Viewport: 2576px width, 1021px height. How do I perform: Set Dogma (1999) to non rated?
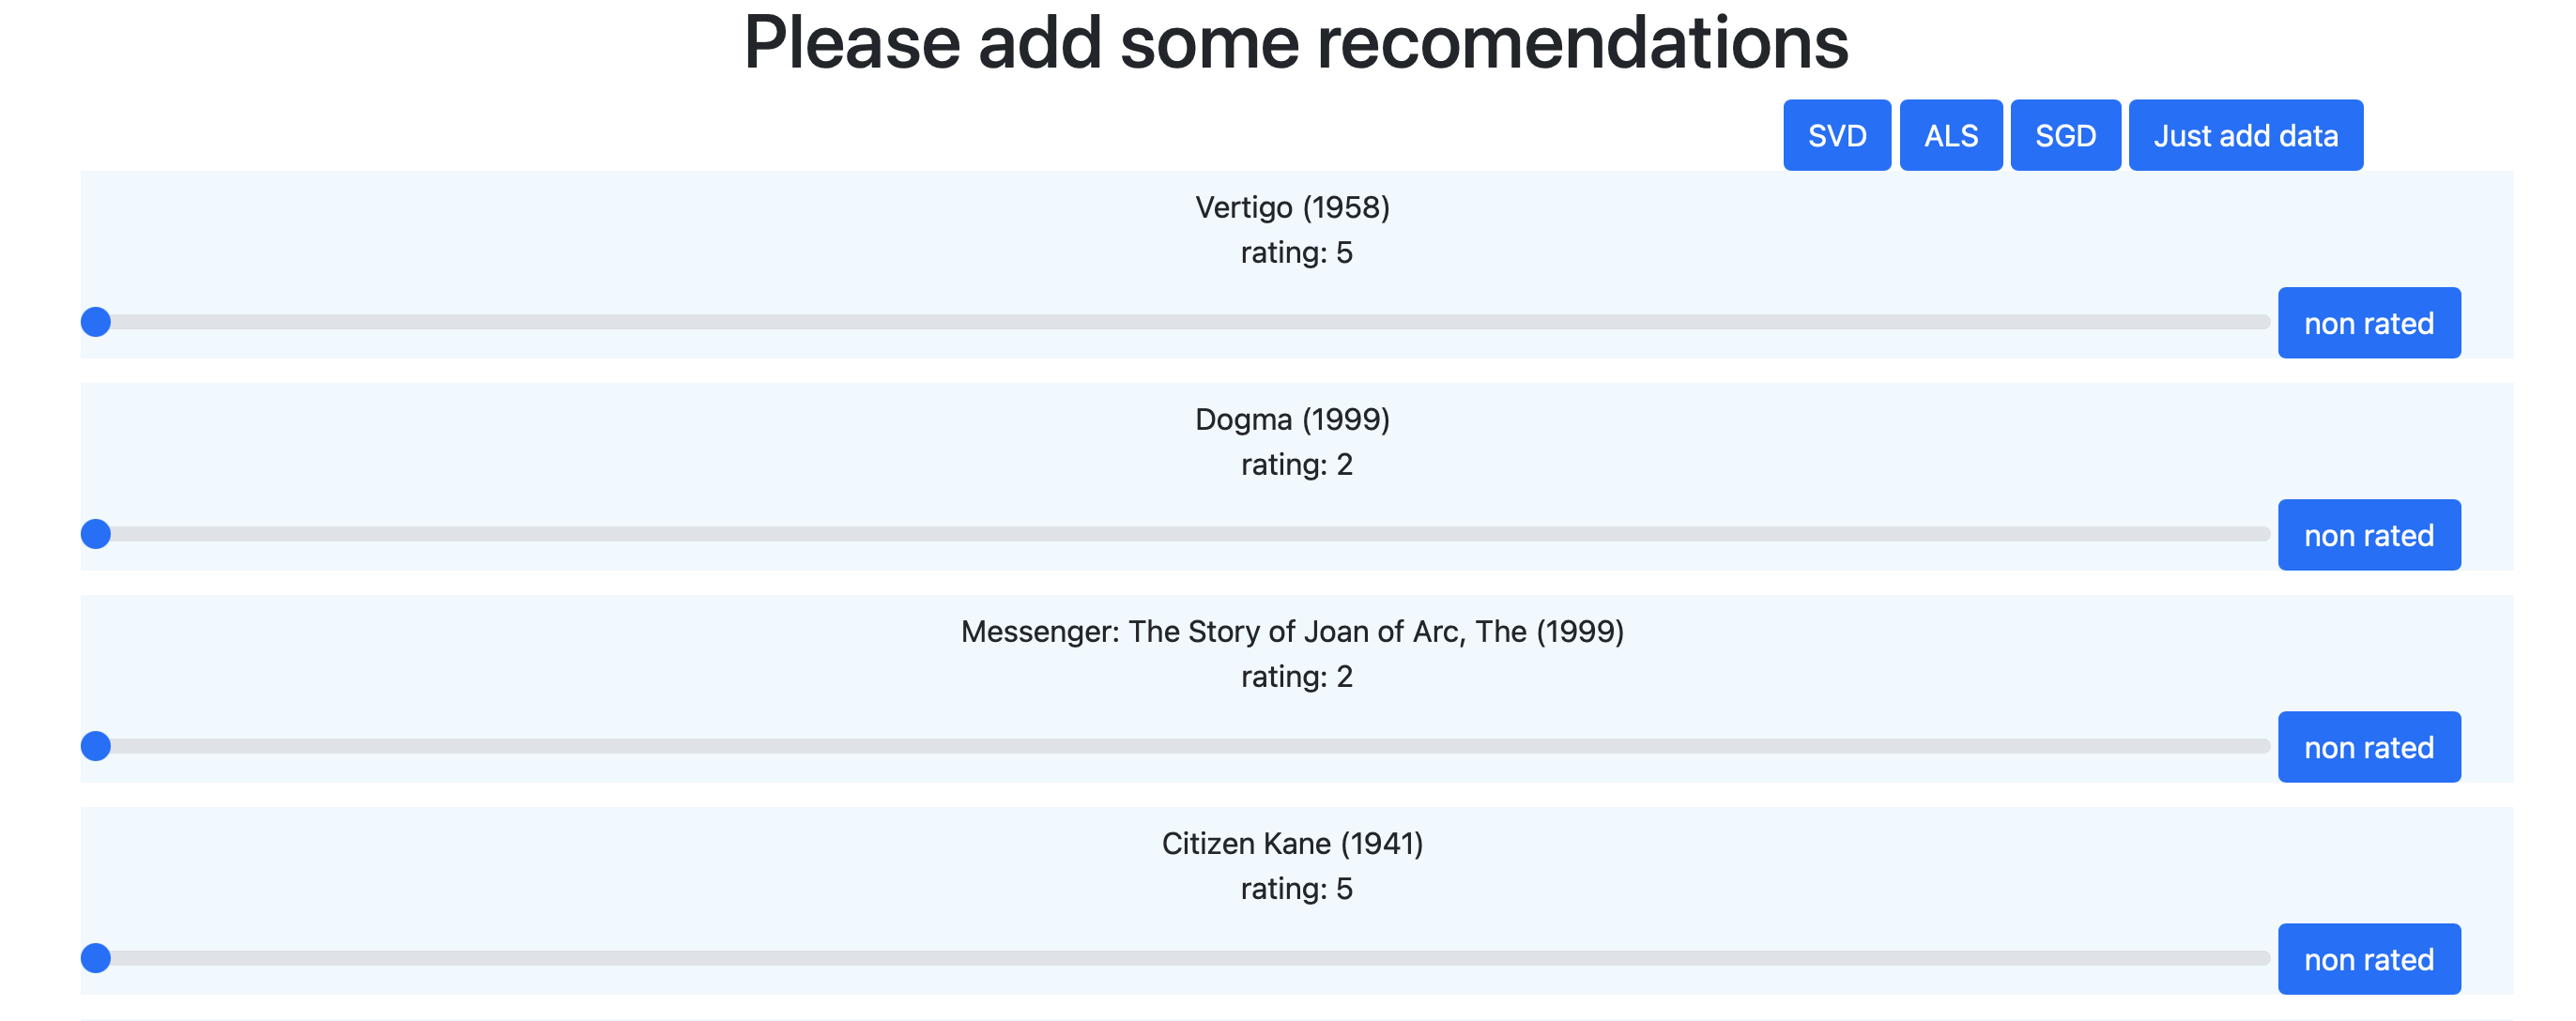(2368, 535)
